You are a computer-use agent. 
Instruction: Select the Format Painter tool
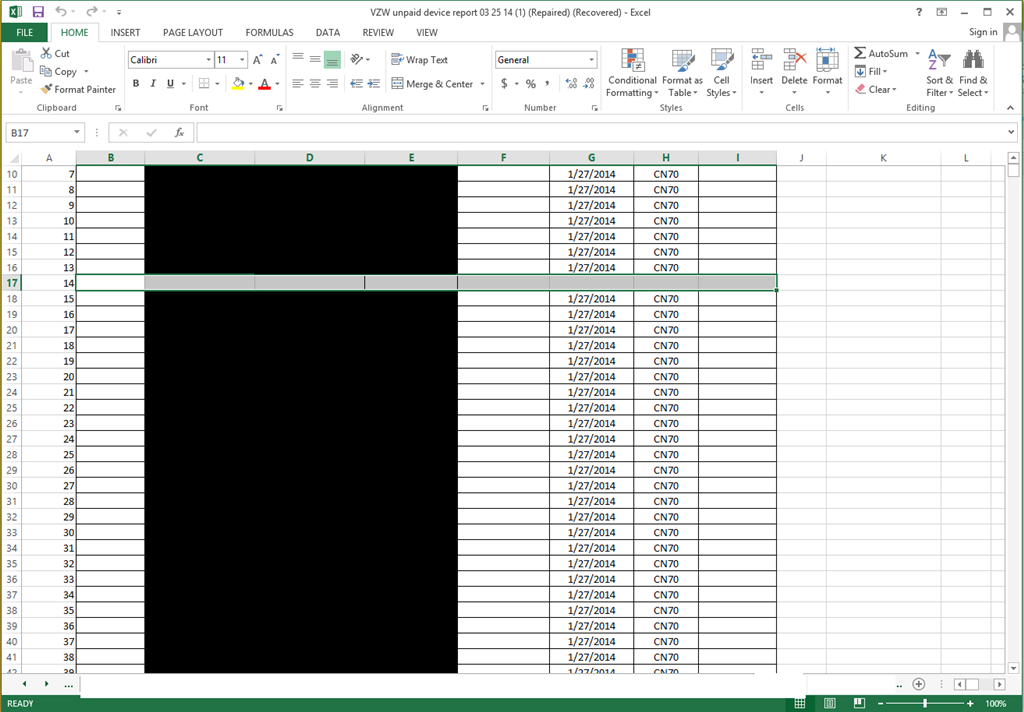pos(78,89)
